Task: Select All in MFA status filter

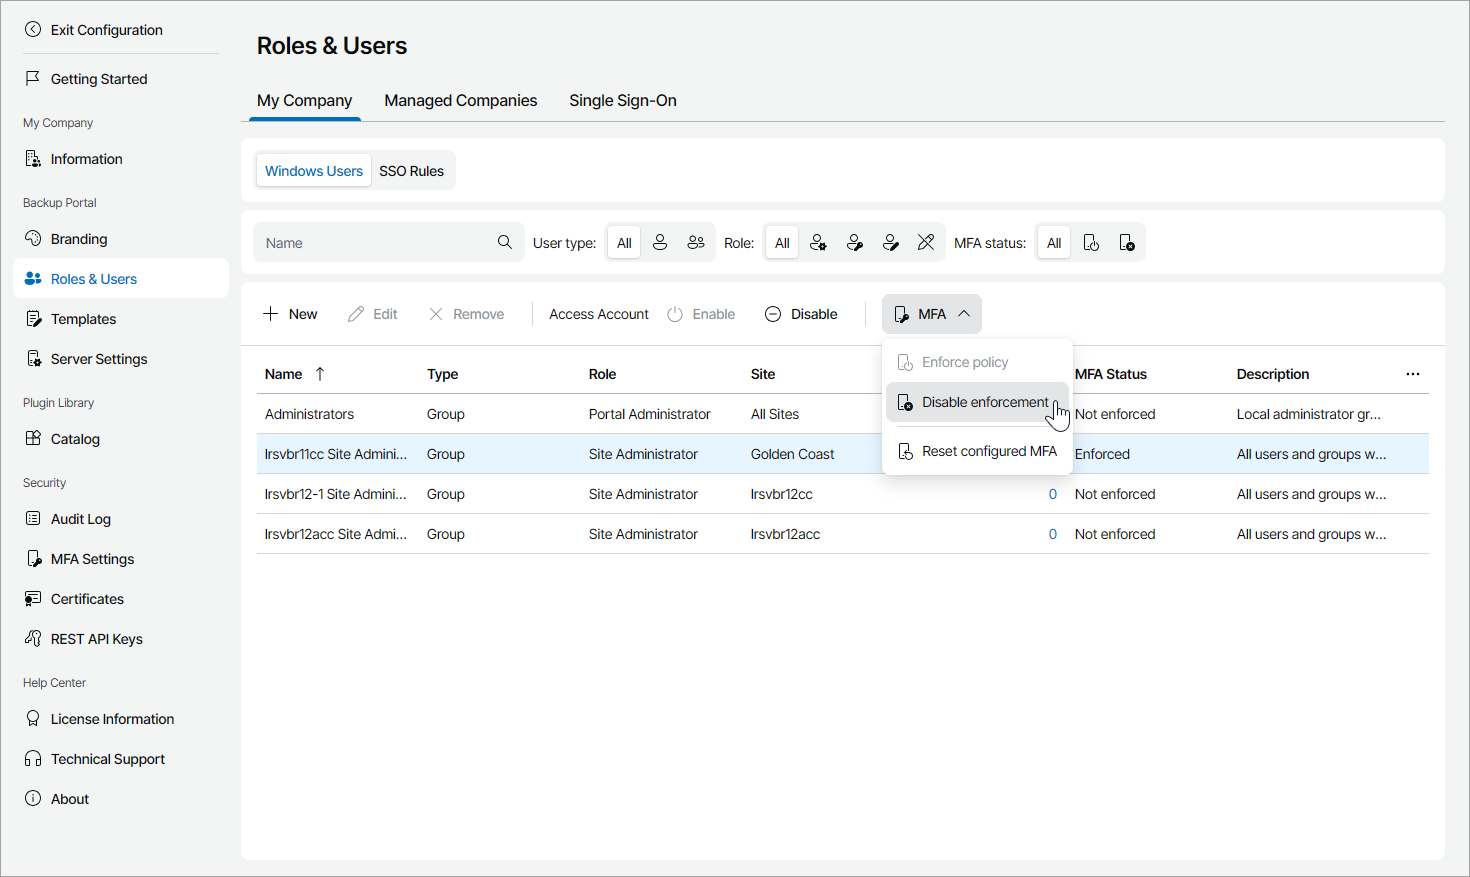Action: (1054, 243)
